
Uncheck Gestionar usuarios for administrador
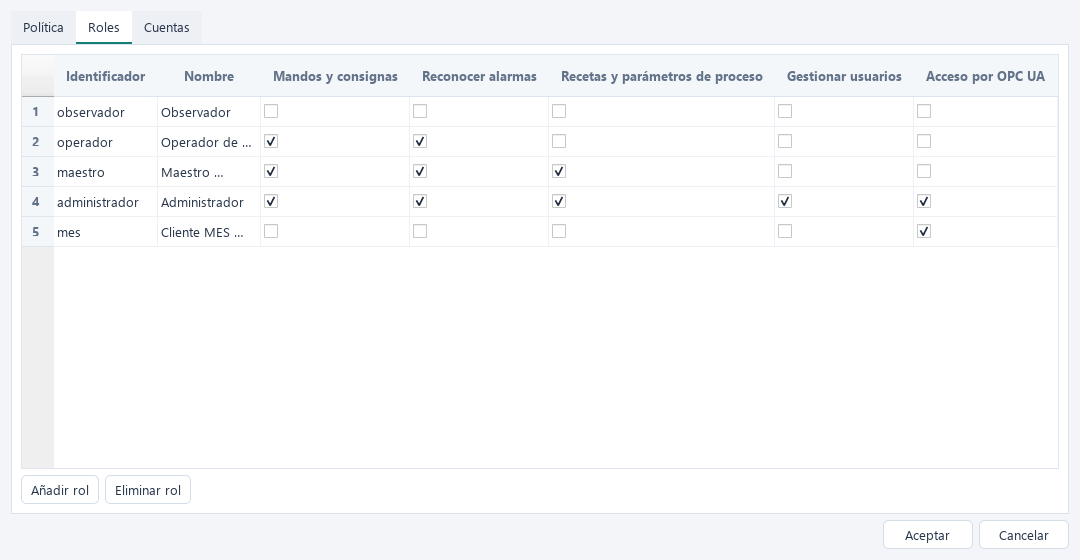785,202
